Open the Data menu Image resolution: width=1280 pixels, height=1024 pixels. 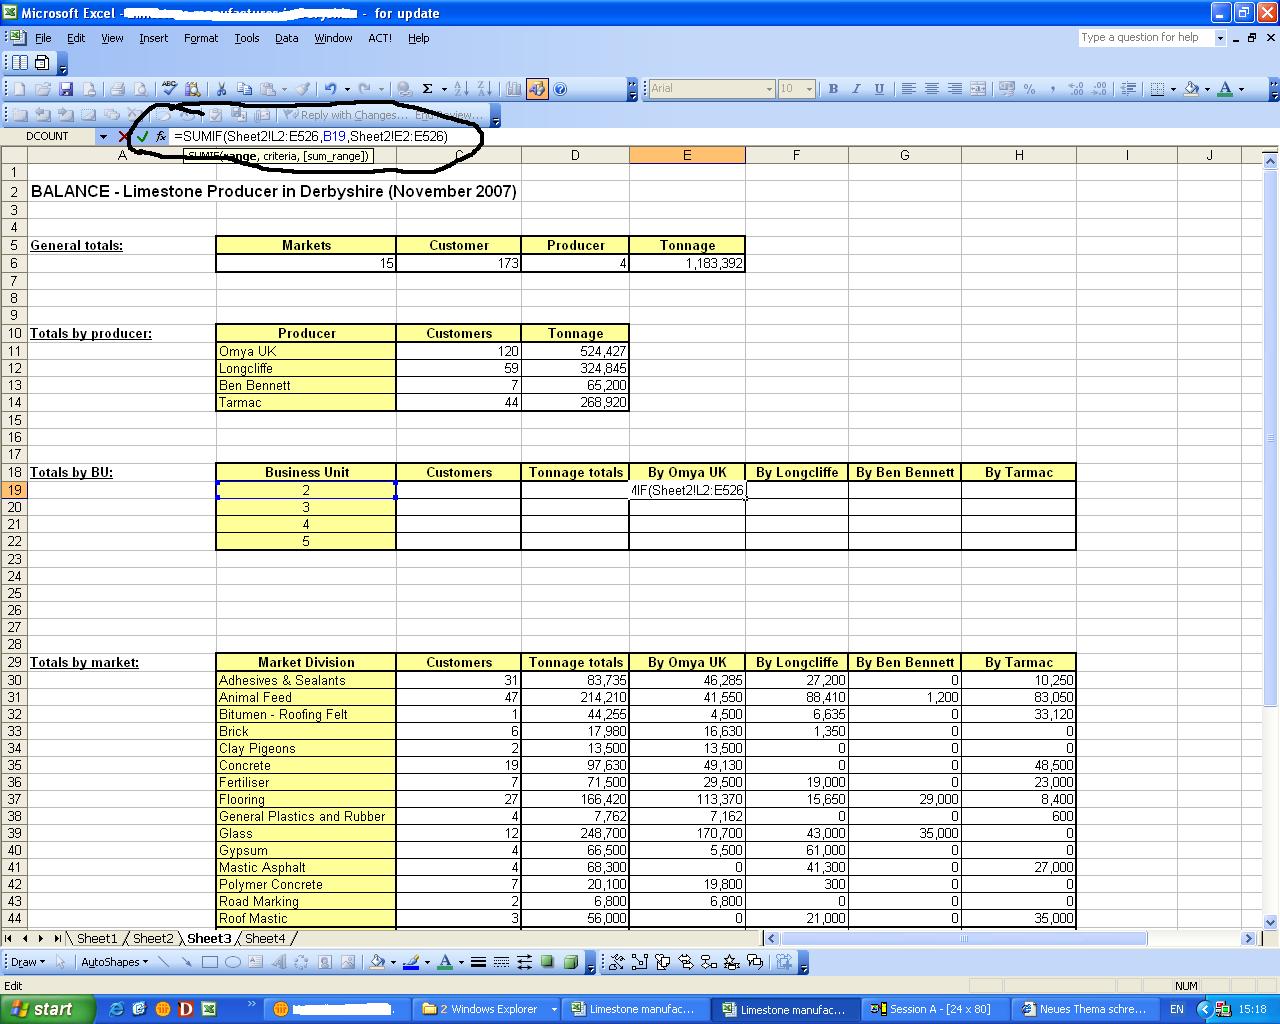(x=286, y=38)
